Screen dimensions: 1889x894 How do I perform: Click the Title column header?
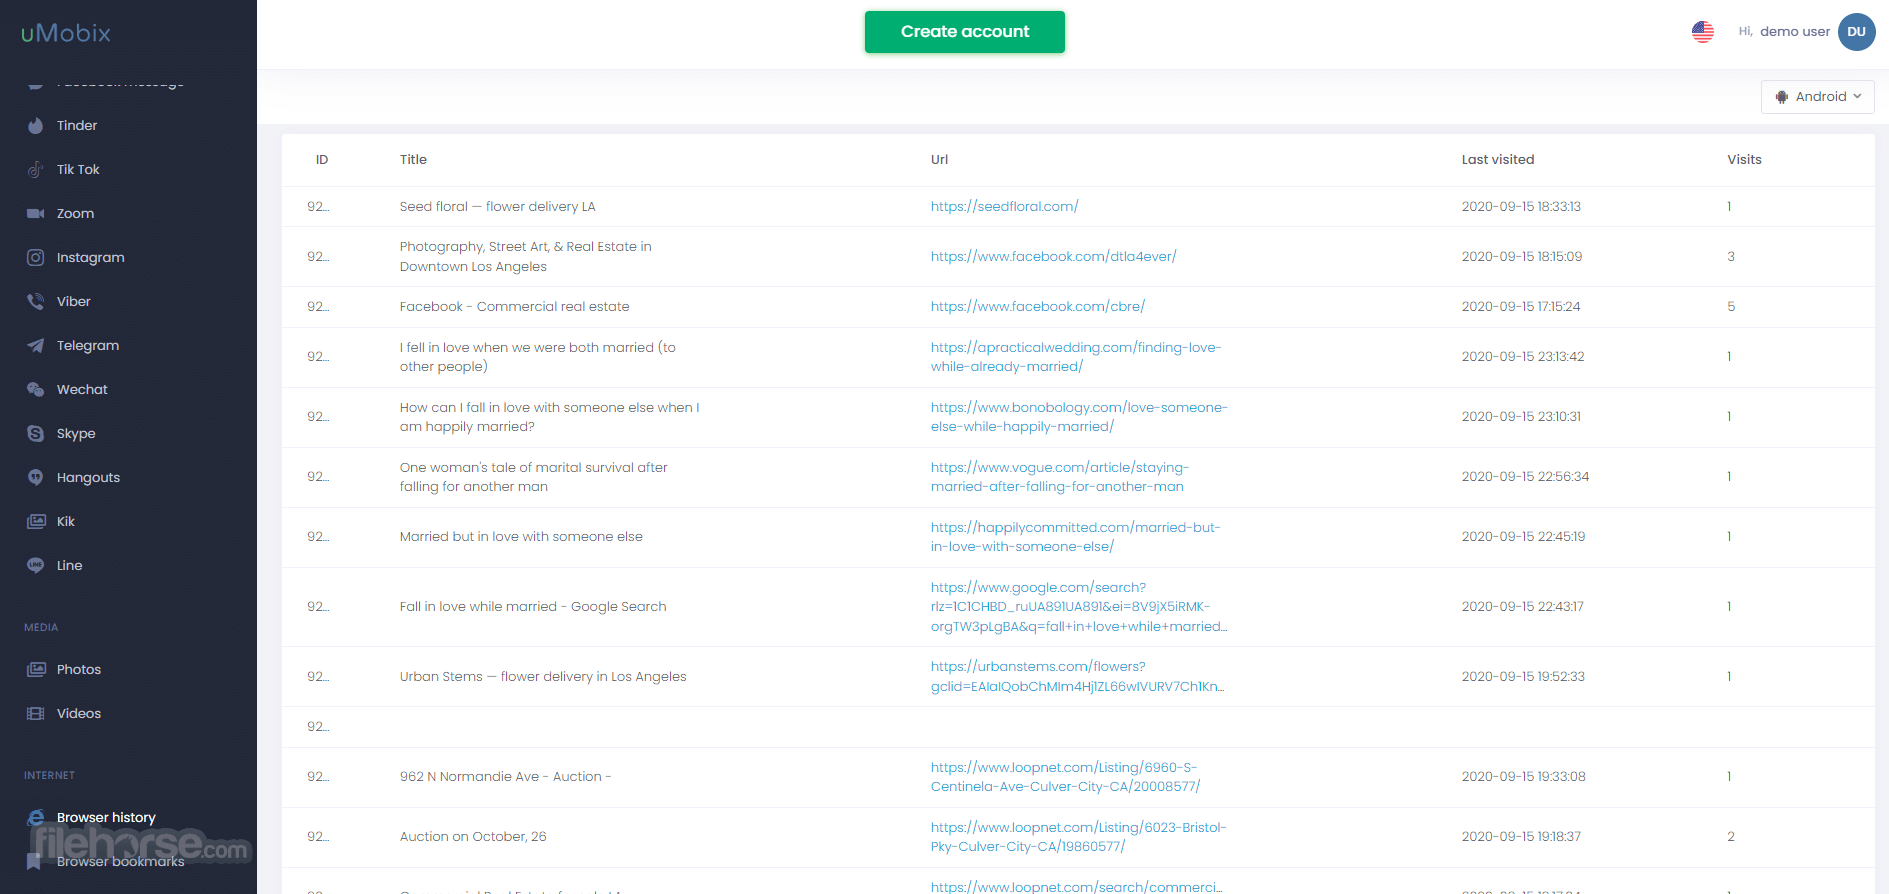413,160
